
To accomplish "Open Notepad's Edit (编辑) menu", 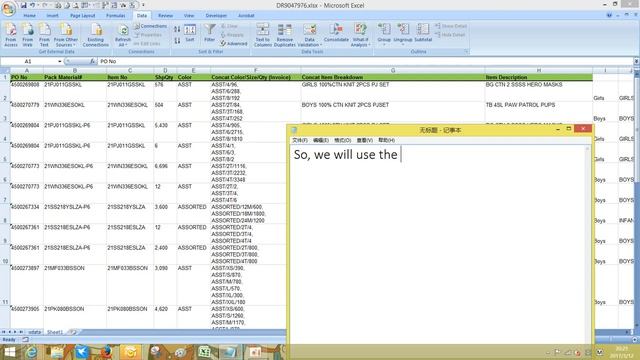I will tap(321, 140).
